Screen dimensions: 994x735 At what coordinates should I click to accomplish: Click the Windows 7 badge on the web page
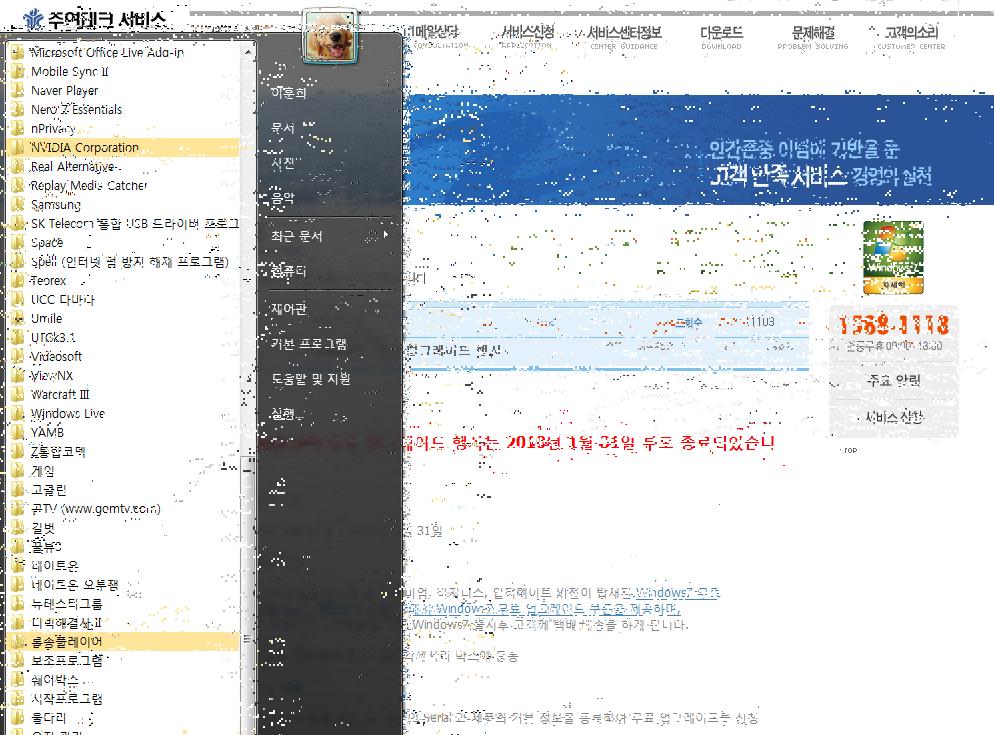click(x=893, y=257)
